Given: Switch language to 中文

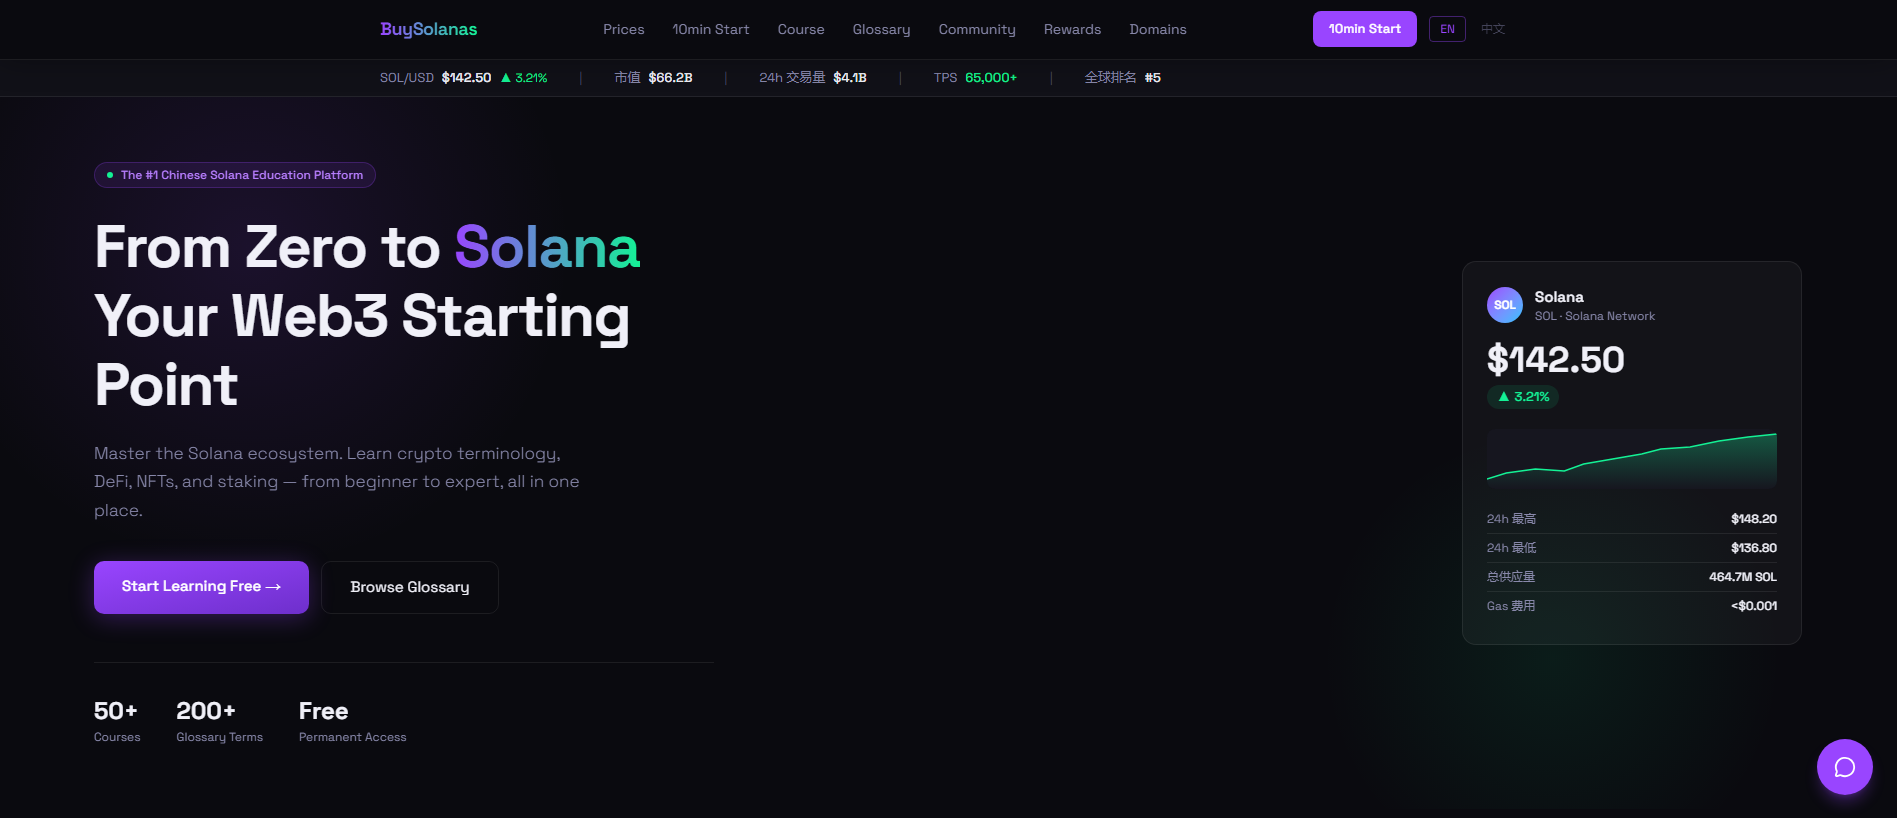Looking at the screenshot, I should click(x=1493, y=29).
